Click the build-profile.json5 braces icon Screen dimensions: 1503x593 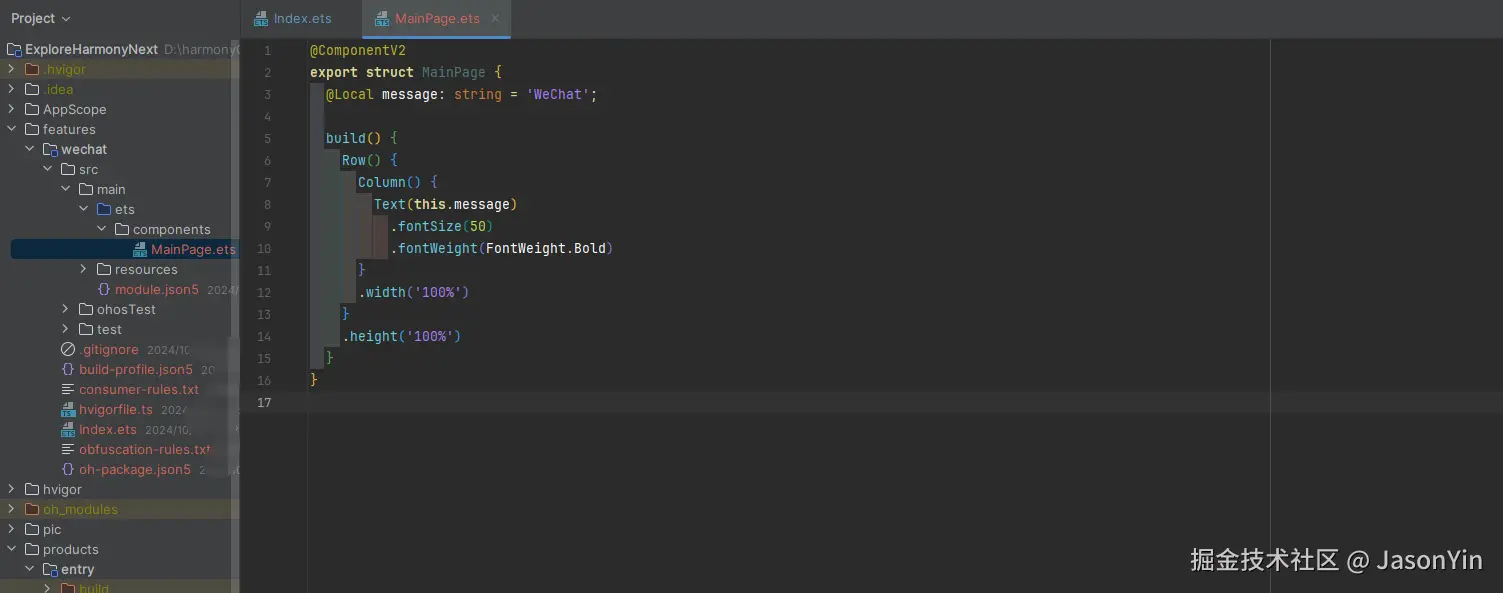[68, 369]
